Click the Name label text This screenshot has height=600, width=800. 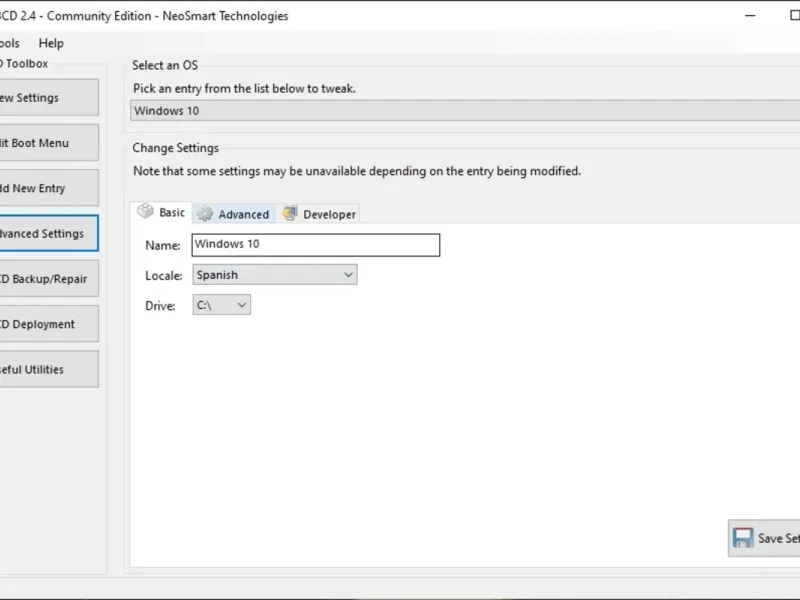click(163, 245)
